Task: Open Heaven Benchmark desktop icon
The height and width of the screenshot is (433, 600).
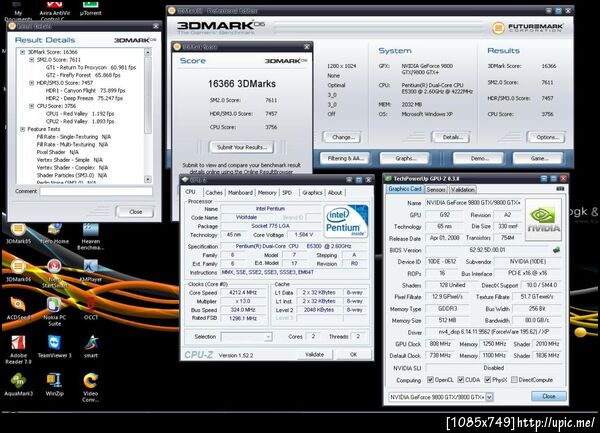Action: coord(91,236)
